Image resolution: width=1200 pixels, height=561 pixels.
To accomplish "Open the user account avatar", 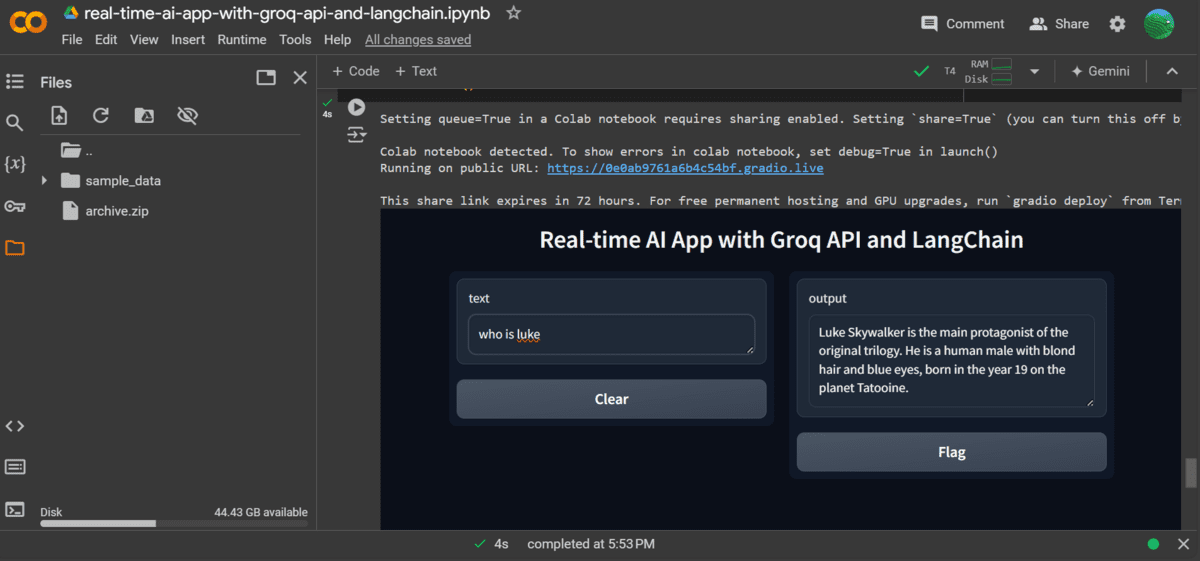I will [1159, 24].
